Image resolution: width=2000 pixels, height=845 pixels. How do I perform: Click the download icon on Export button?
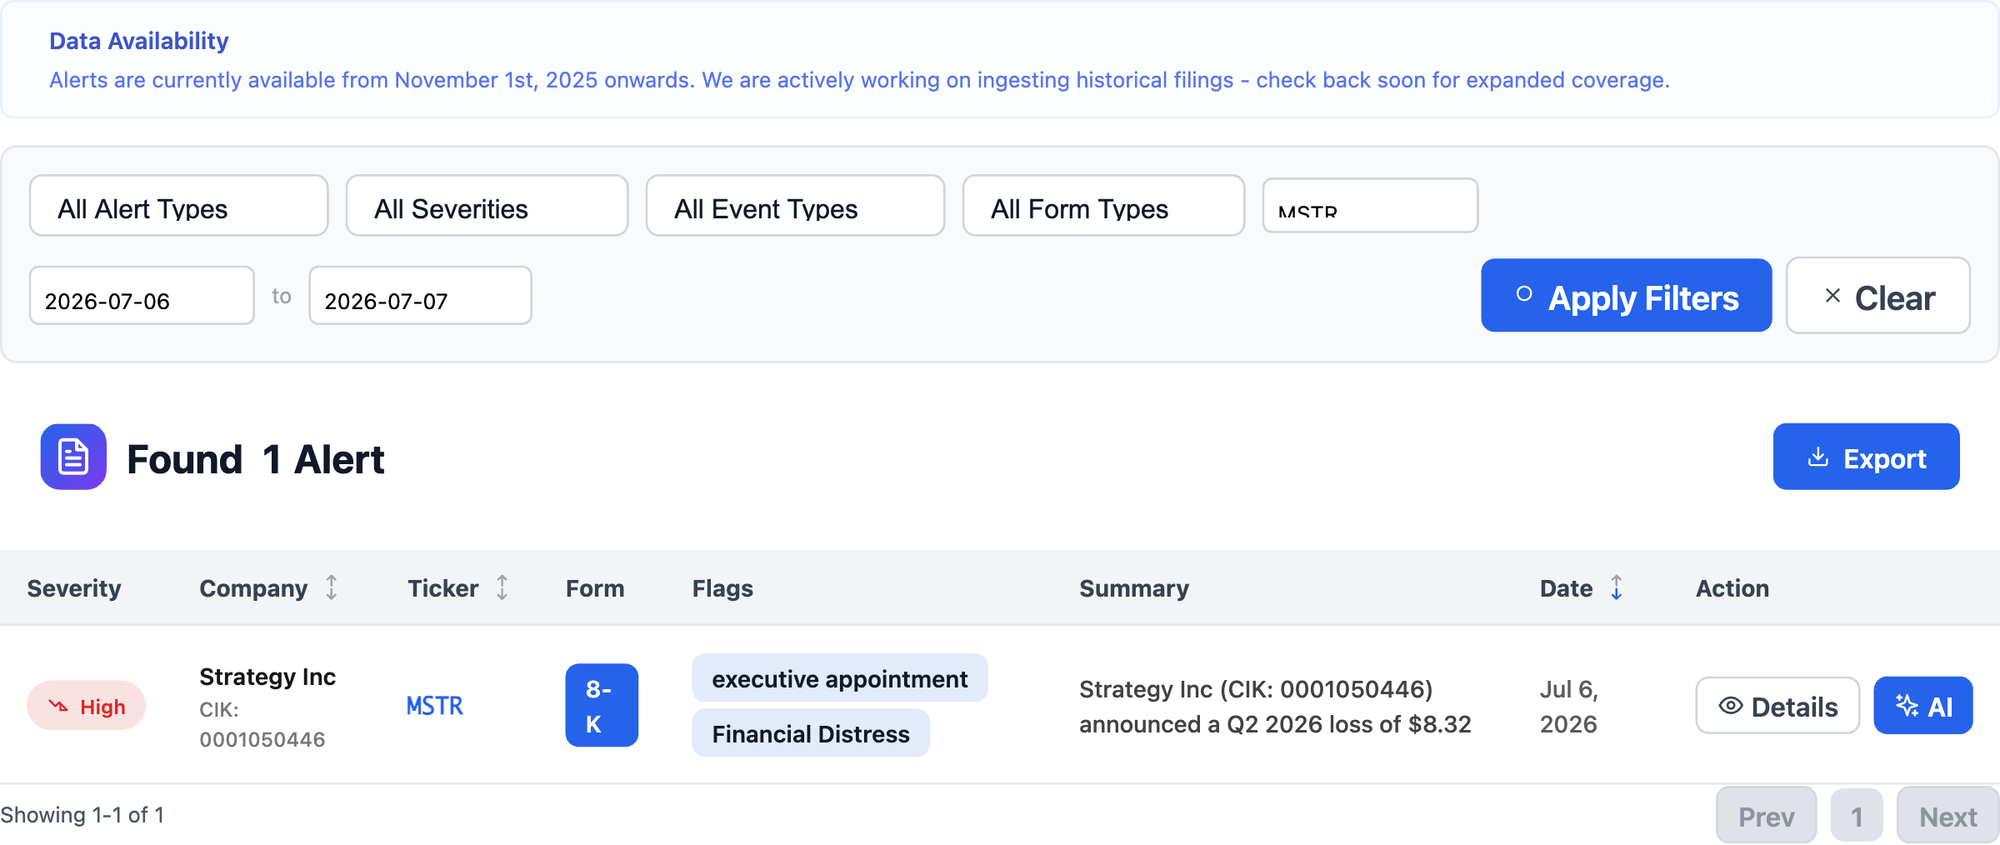(1818, 457)
